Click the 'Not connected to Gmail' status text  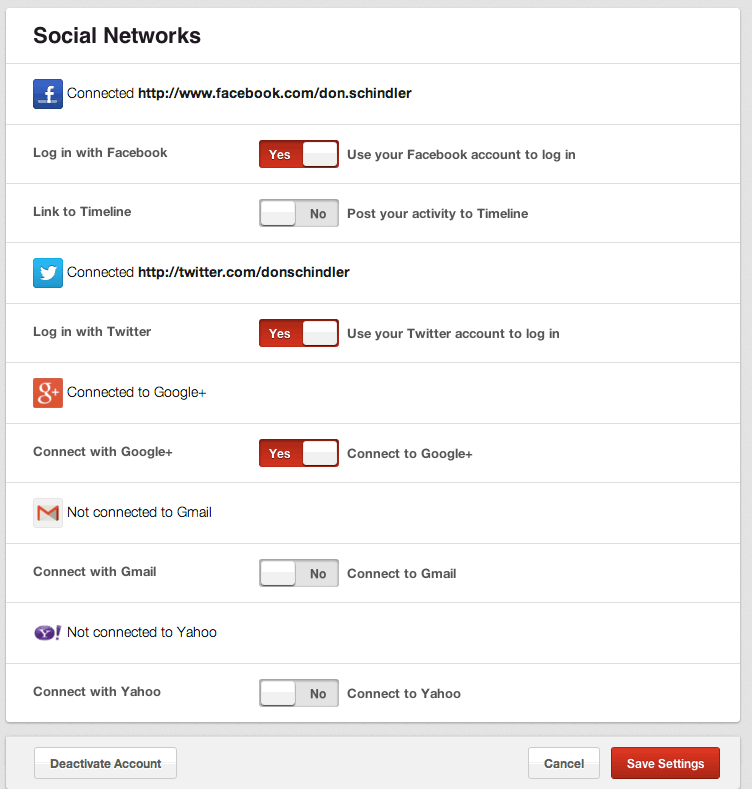[139, 512]
